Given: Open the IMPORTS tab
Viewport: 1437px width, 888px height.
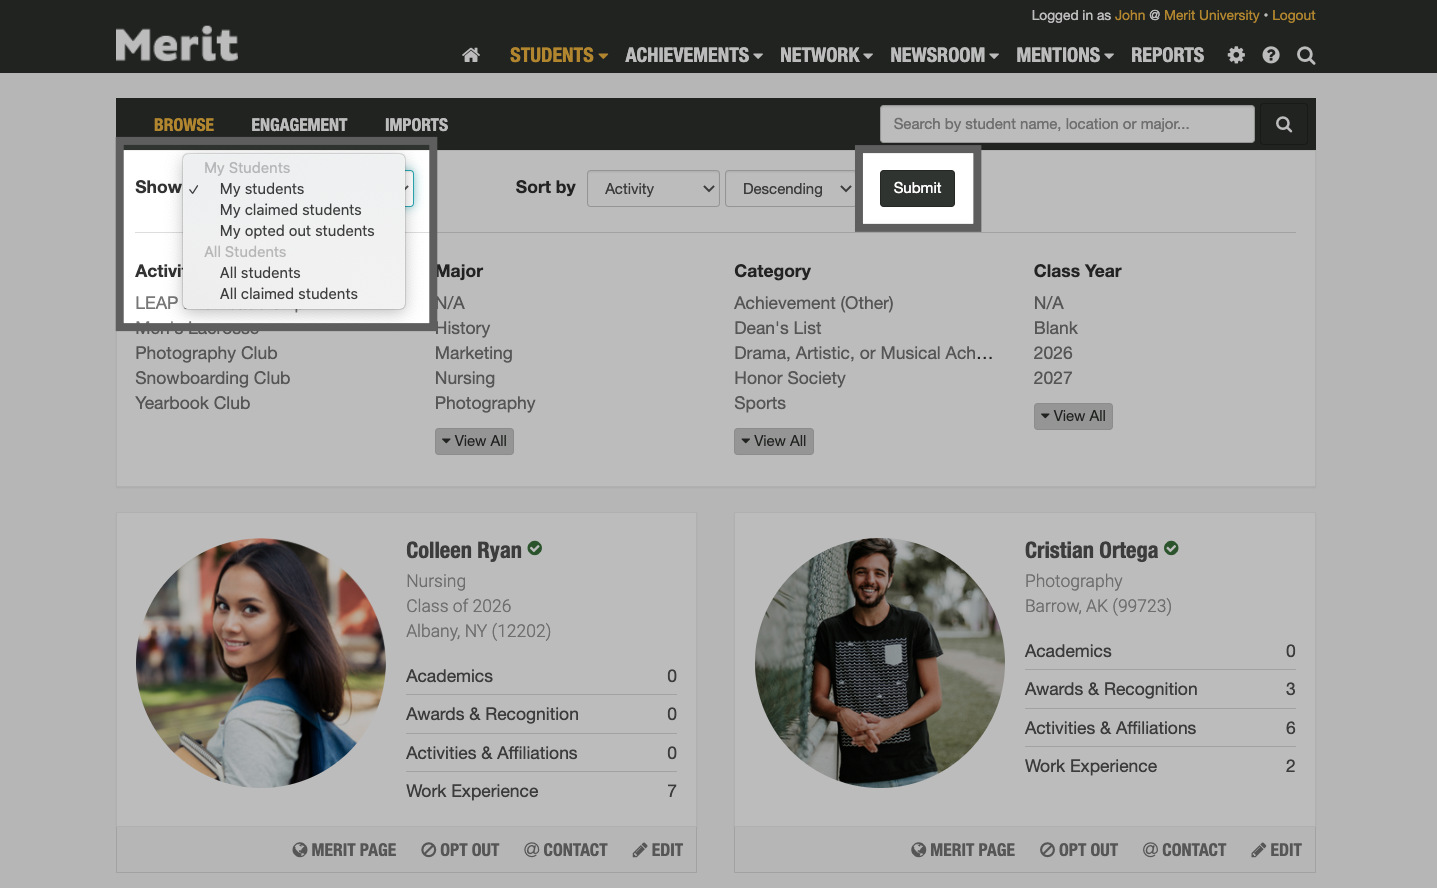Looking at the screenshot, I should pos(416,124).
